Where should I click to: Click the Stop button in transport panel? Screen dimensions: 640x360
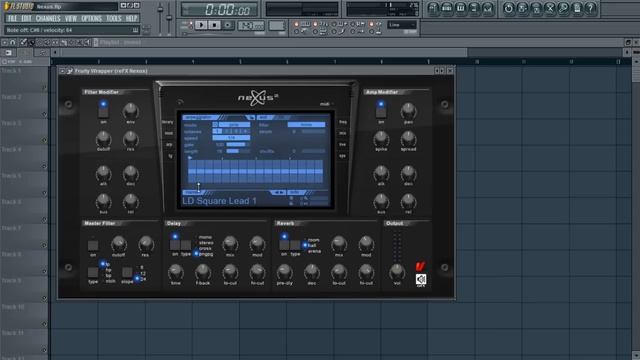pyautogui.click(x=214, y=25)
